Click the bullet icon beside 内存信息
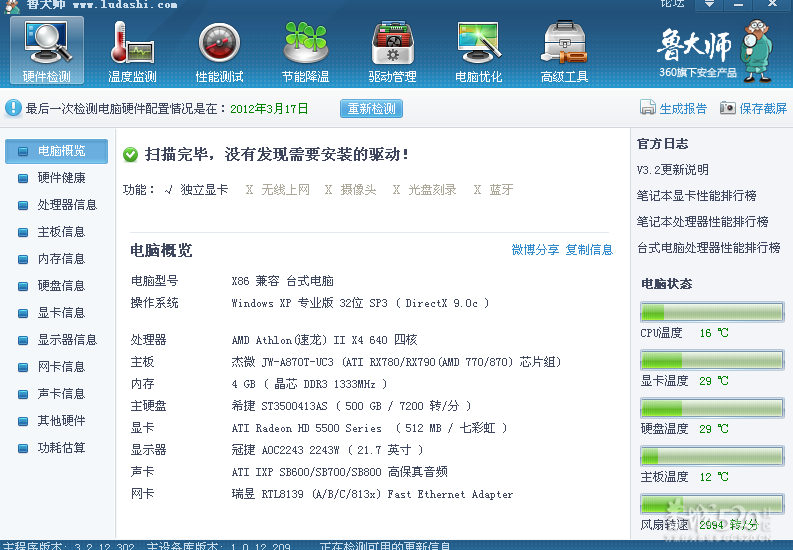 [23, 259]
